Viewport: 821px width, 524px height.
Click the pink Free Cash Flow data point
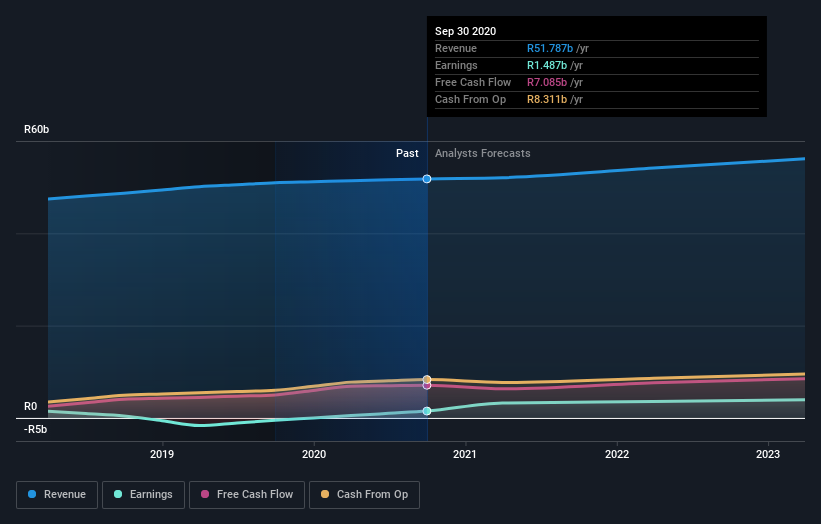click(427, 386)
